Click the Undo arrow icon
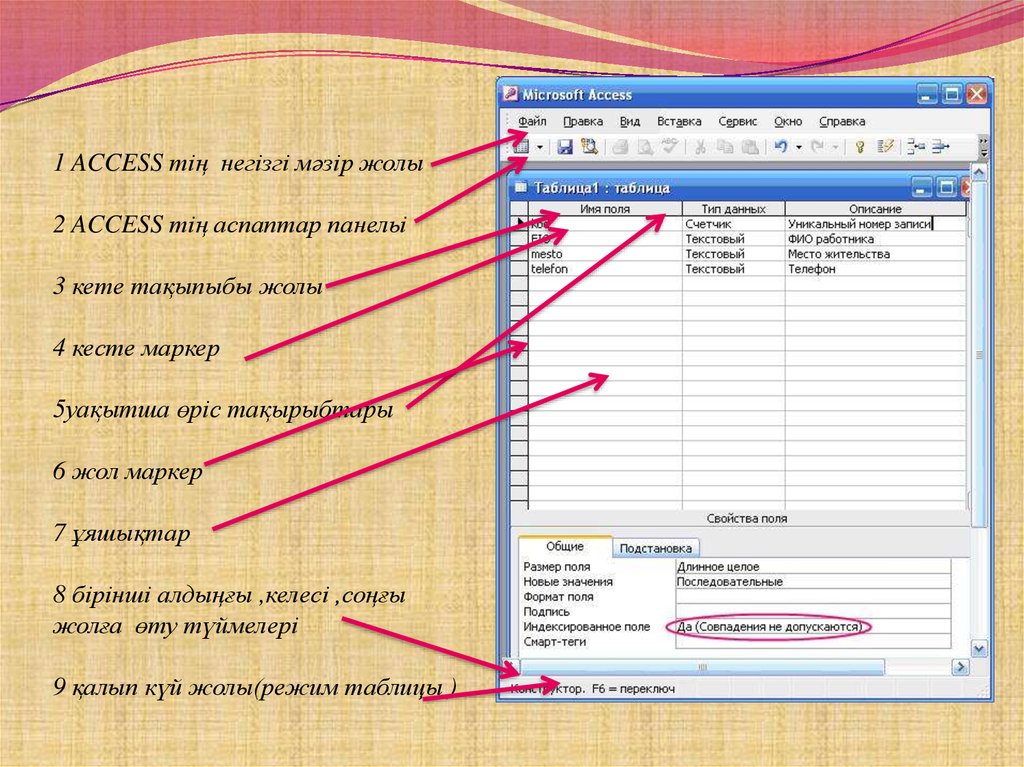This screenshot has height=767, width=1024. tap(781, 148)
